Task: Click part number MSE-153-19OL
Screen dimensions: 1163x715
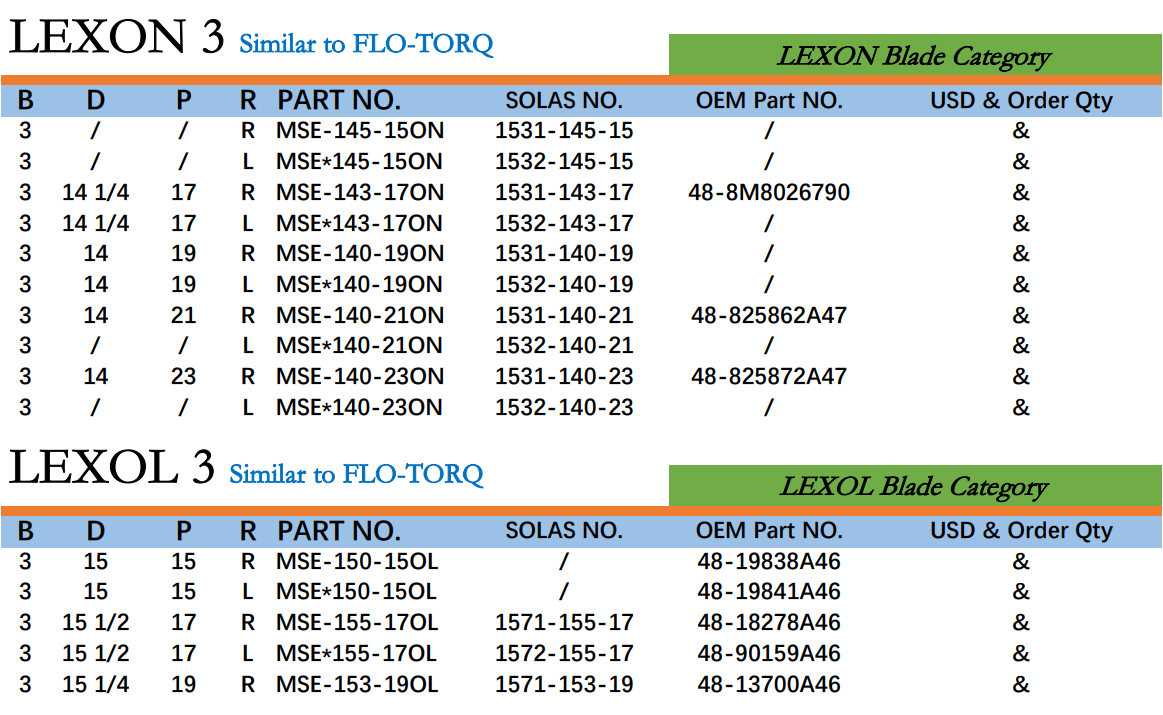Action: [357, 685]
